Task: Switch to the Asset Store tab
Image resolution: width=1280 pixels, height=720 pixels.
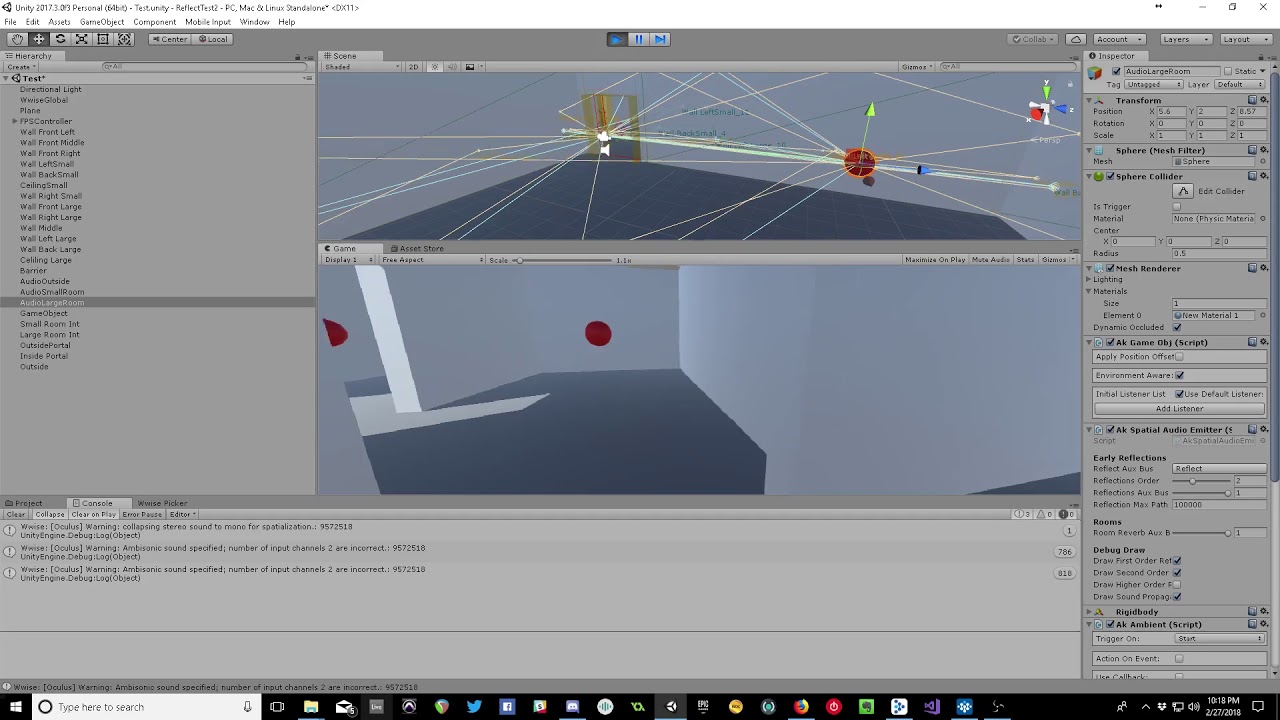Action: click(417, 249)
